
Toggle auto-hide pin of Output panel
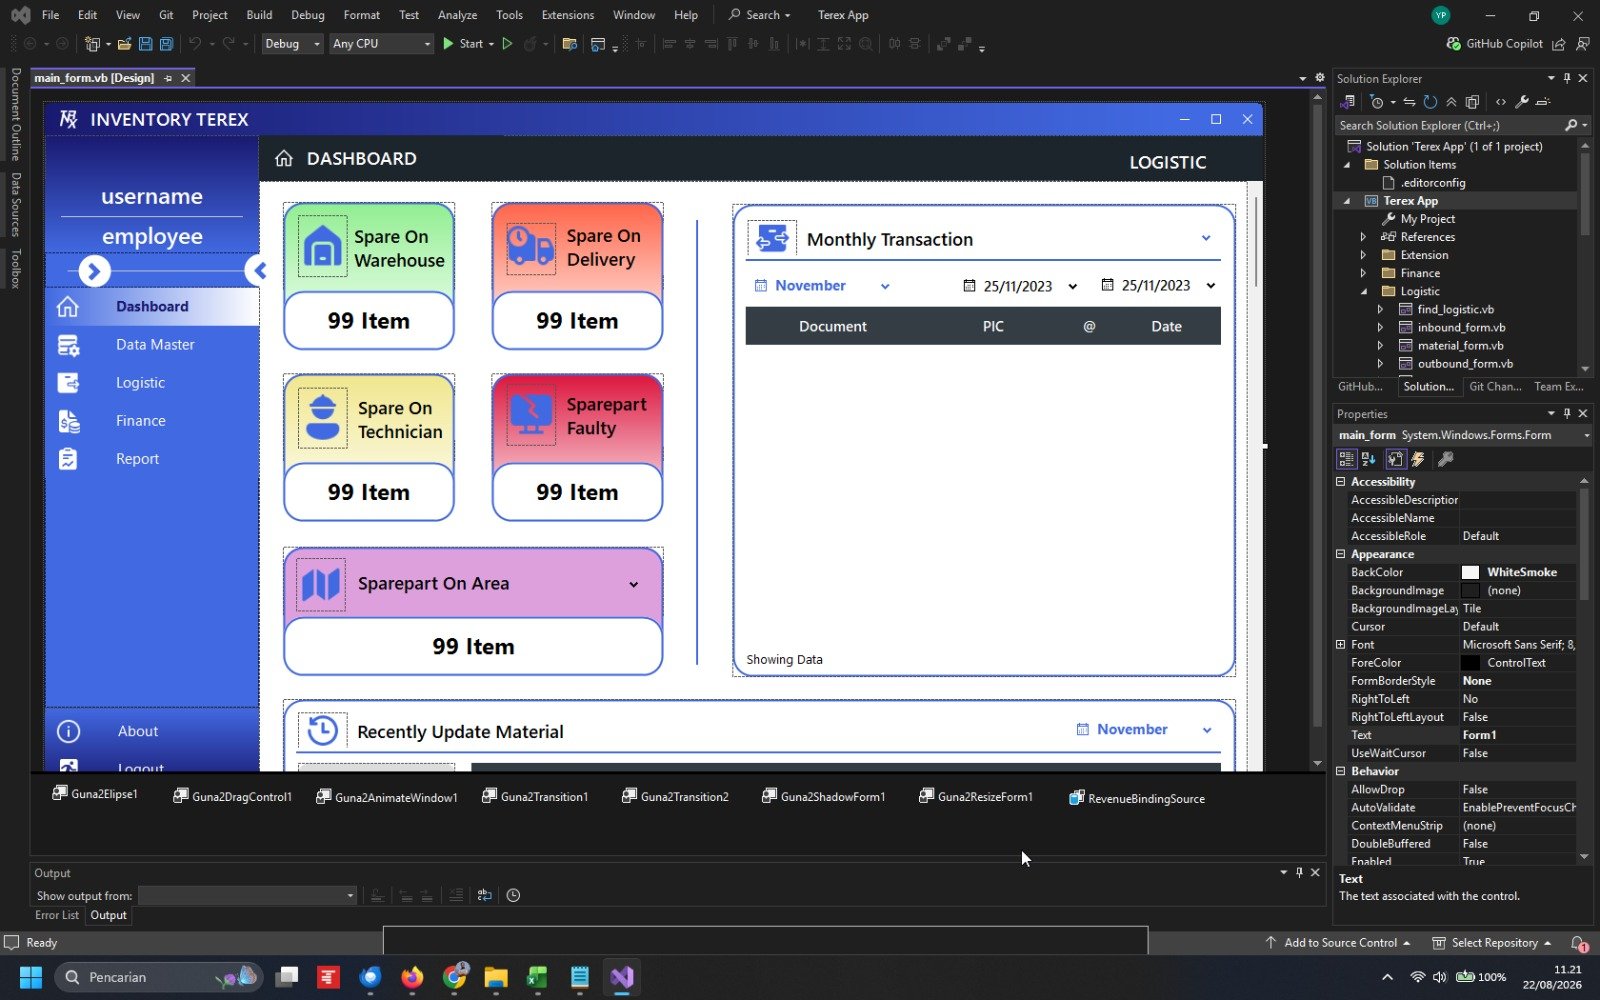click(1299, 872)
